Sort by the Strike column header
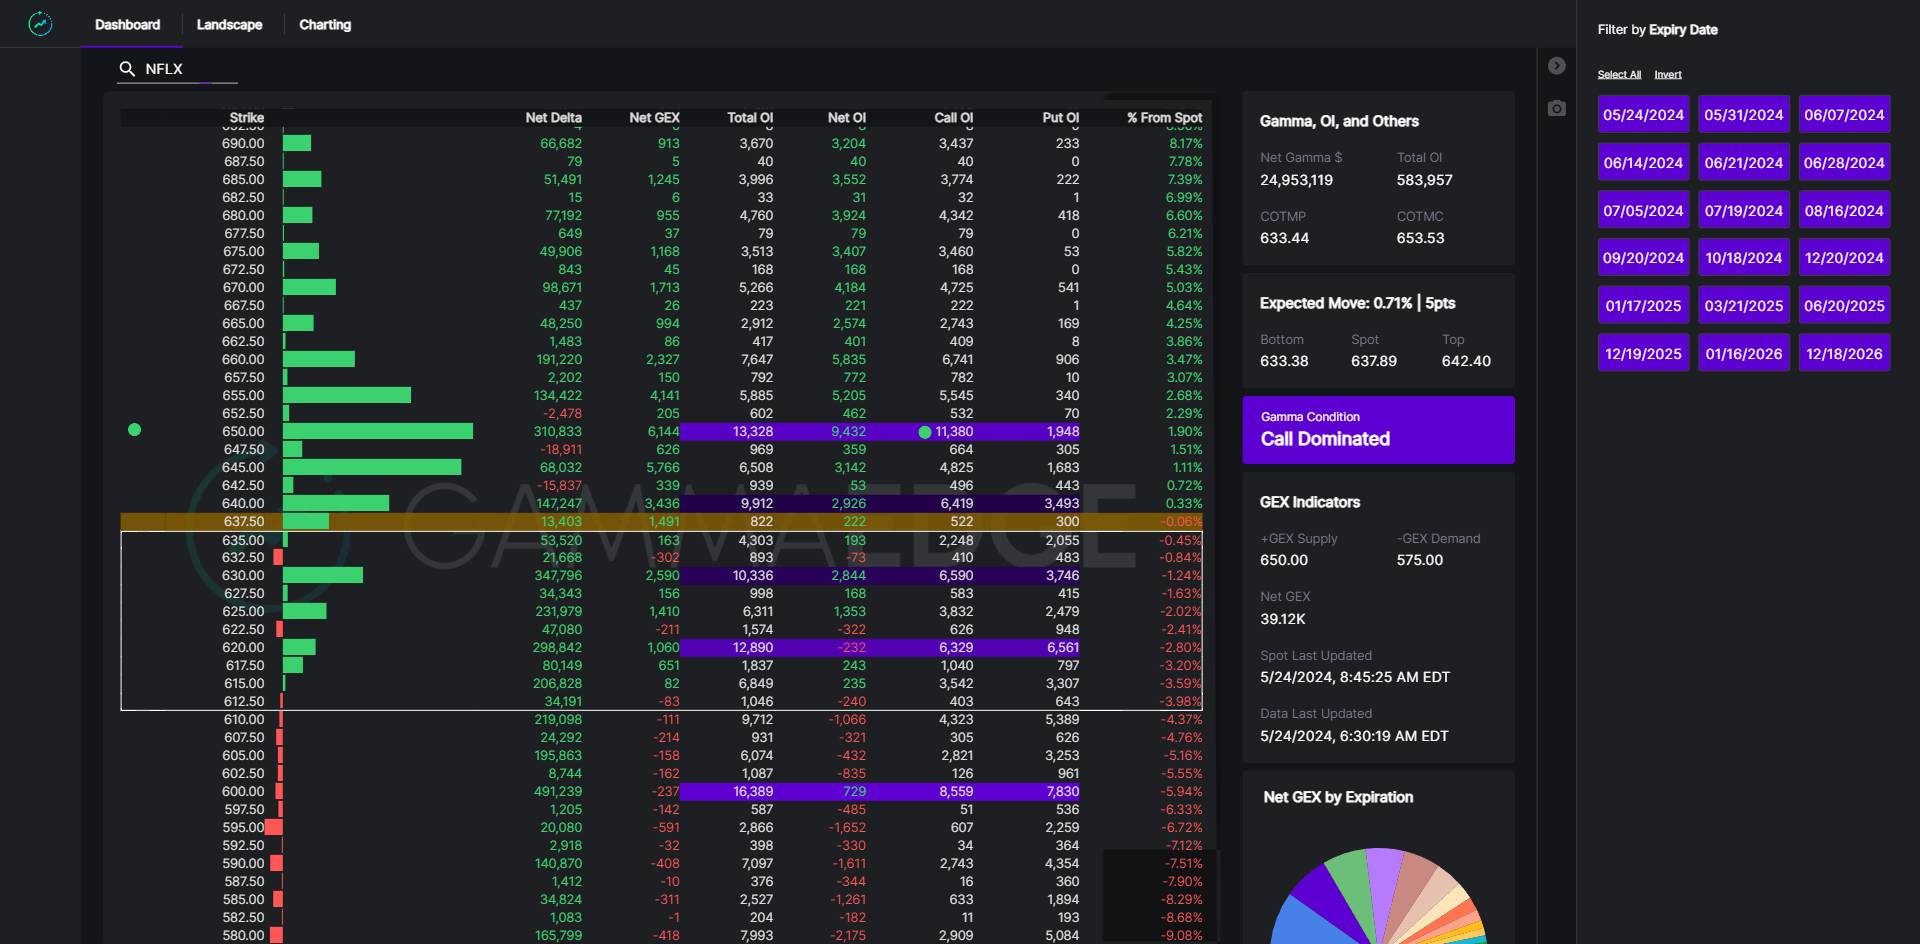The image size is (1920, 944). (246, 118)
